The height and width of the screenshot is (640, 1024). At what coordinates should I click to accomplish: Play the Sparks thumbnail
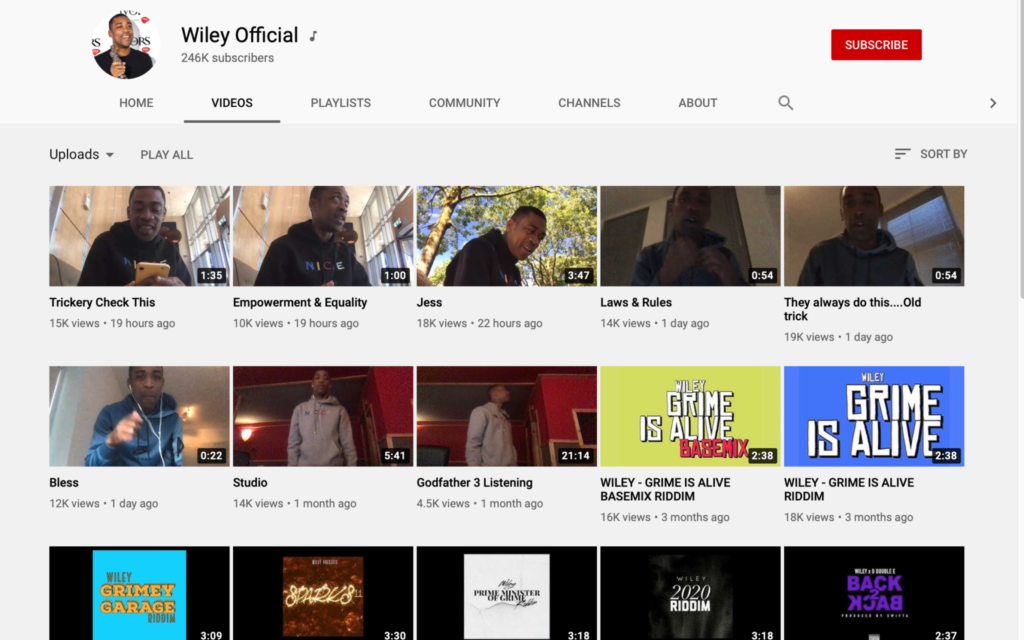[x=323, y=593]
